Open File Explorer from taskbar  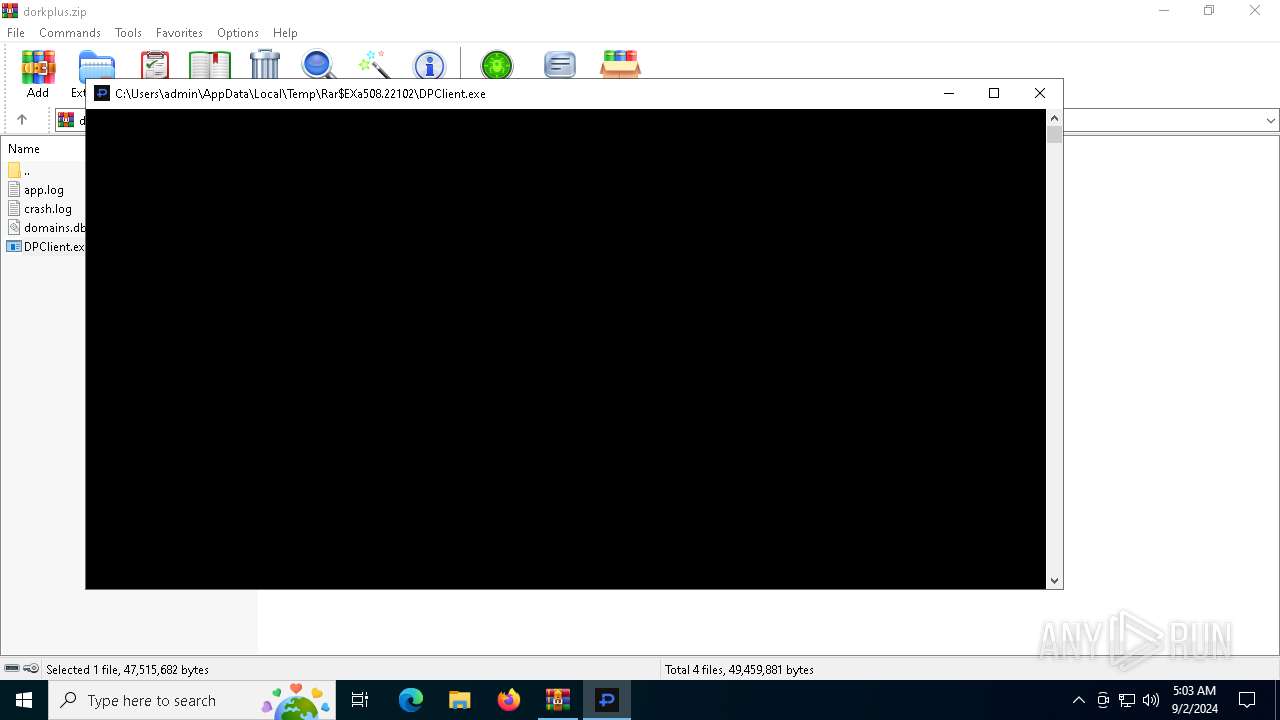(460, 700)
